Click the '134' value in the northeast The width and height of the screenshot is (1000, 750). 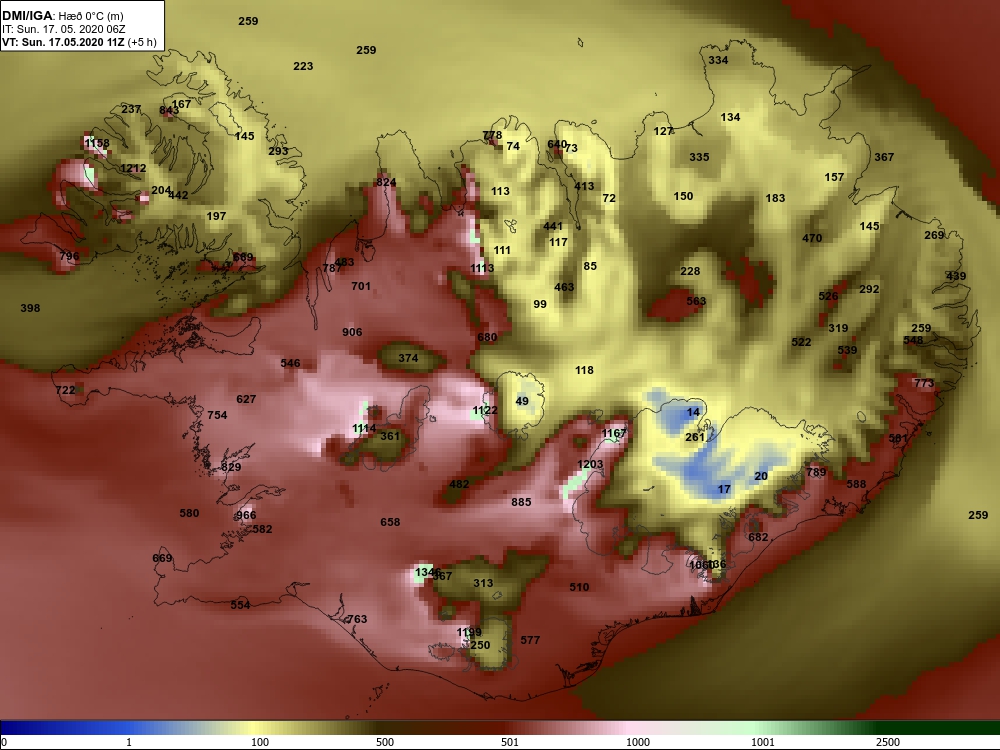(730, 117)
